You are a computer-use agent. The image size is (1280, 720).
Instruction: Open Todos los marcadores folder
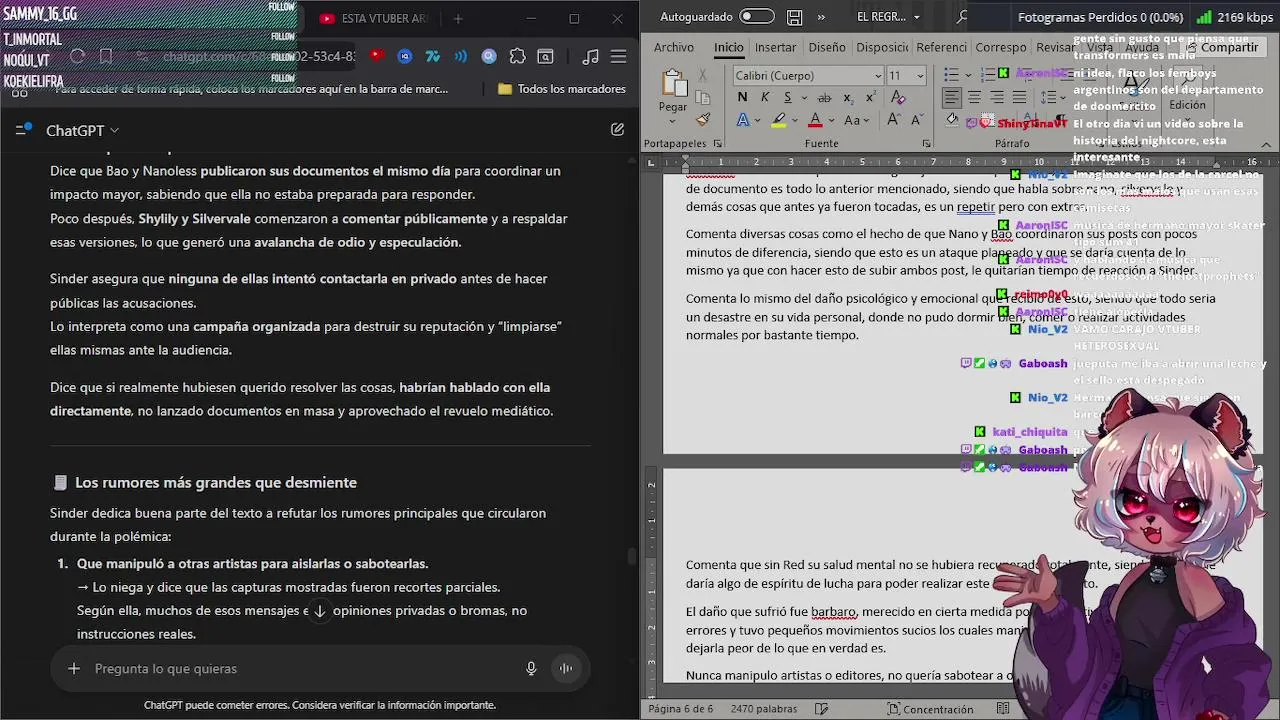tap(562, 89)
